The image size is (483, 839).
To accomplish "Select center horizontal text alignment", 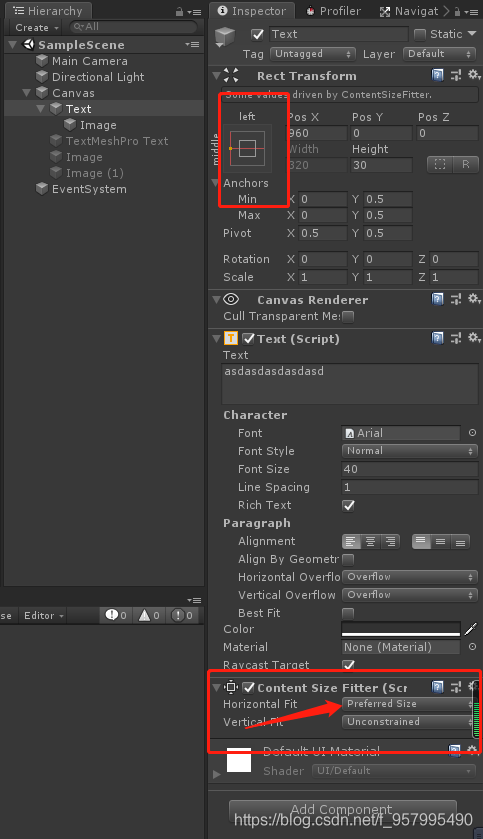I will [370, 541].
